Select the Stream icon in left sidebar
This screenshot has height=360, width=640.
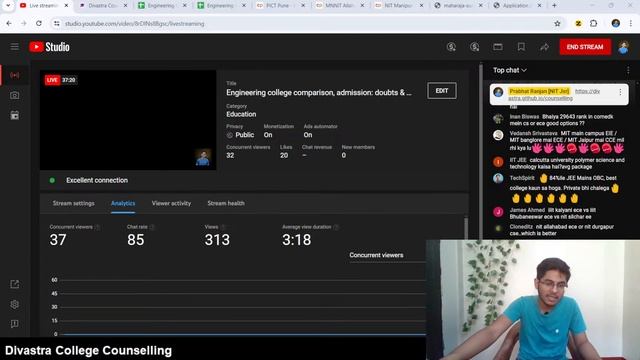(15, 75)
